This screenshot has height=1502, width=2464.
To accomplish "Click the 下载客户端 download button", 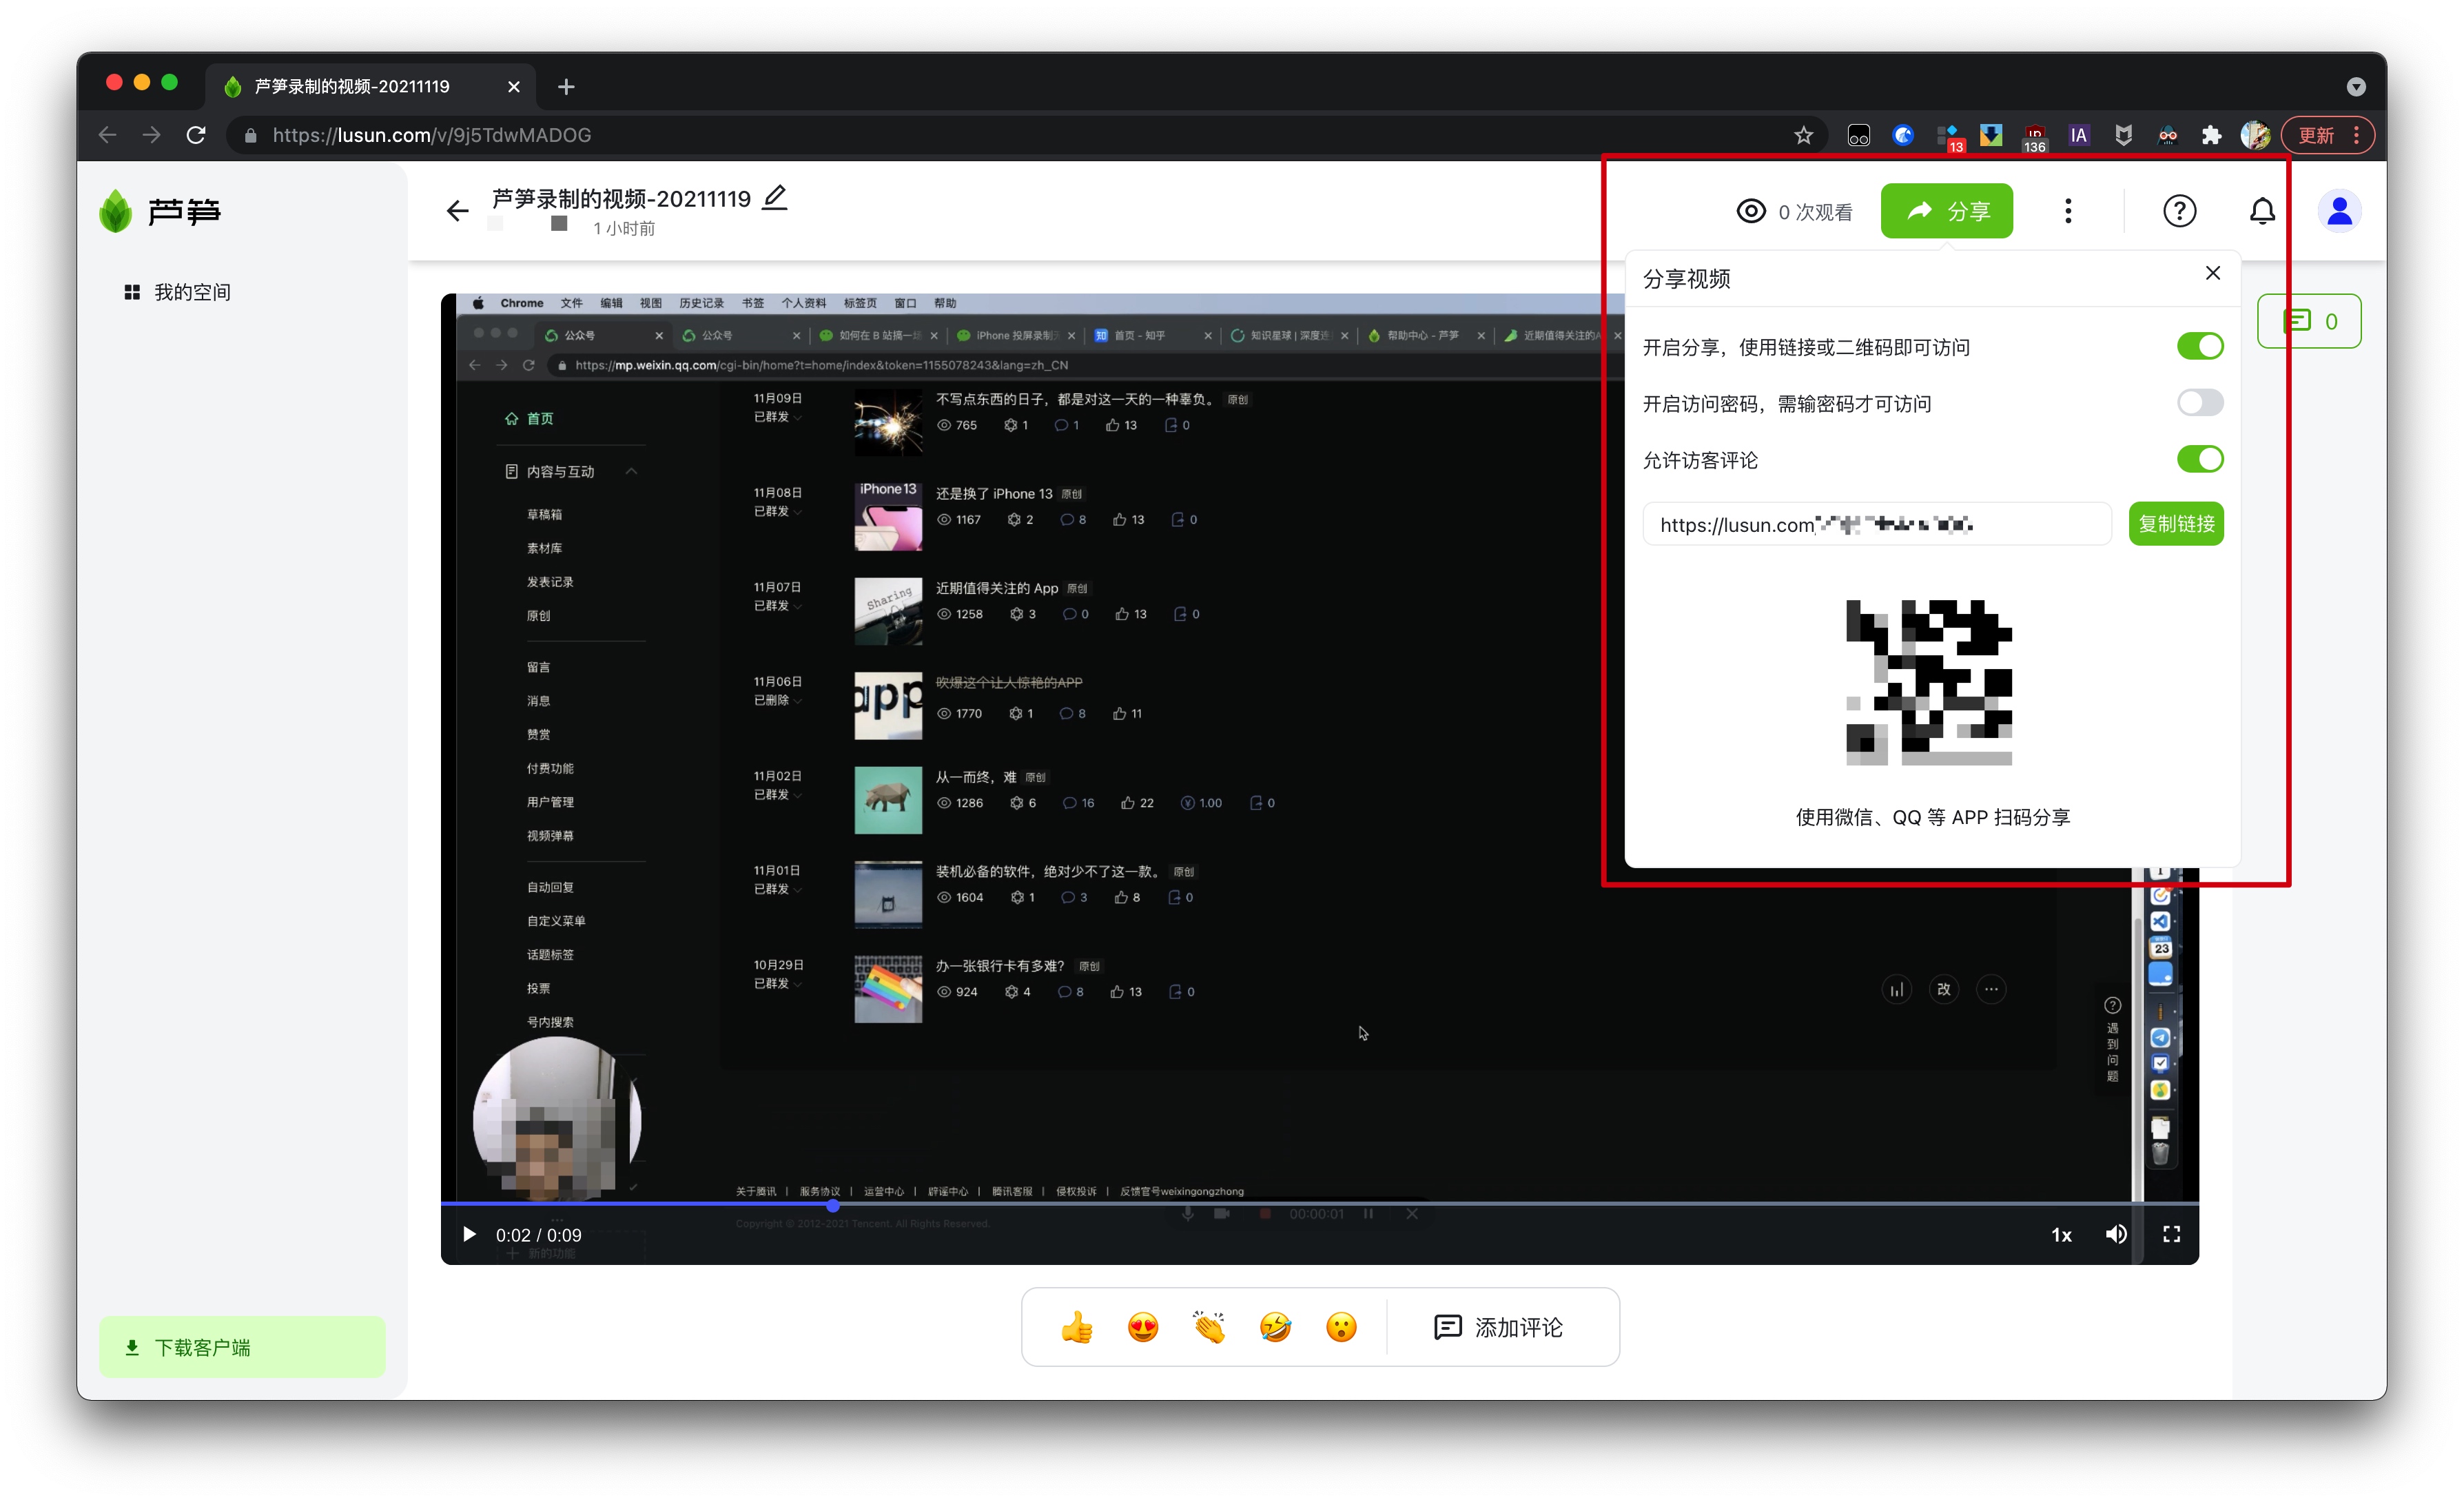I will click(x=242, y=1347).
